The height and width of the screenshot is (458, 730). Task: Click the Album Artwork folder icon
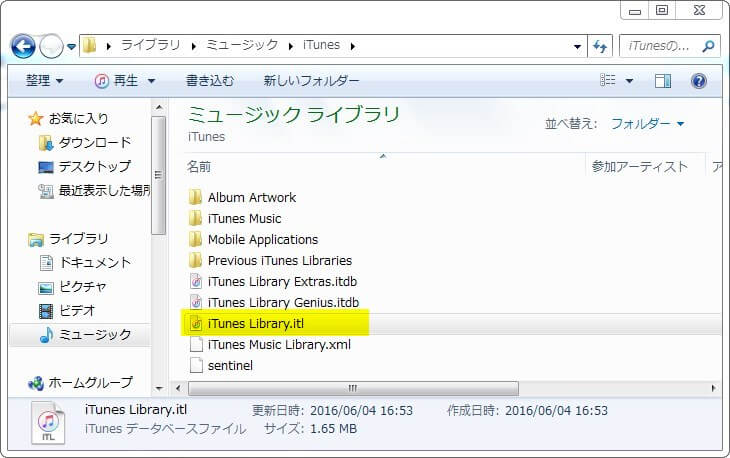(x=196, y=197)
